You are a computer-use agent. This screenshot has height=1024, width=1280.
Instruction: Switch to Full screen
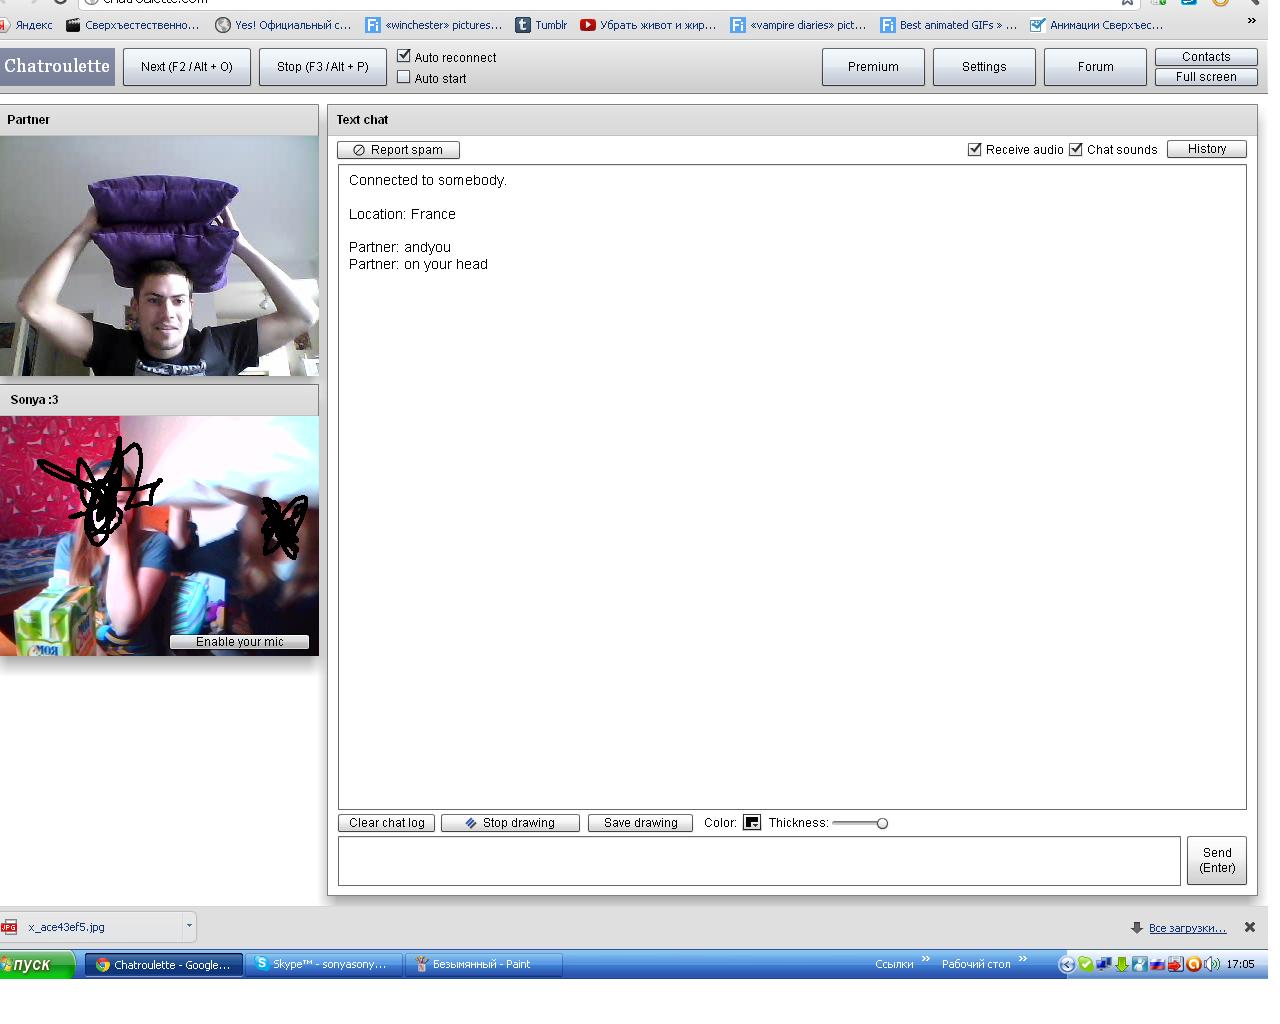[x=1206, y=77]
